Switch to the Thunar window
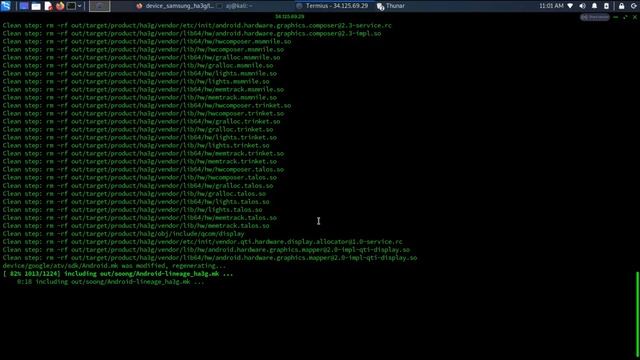The height and width of the screenshot is (360, 640). 391,6
